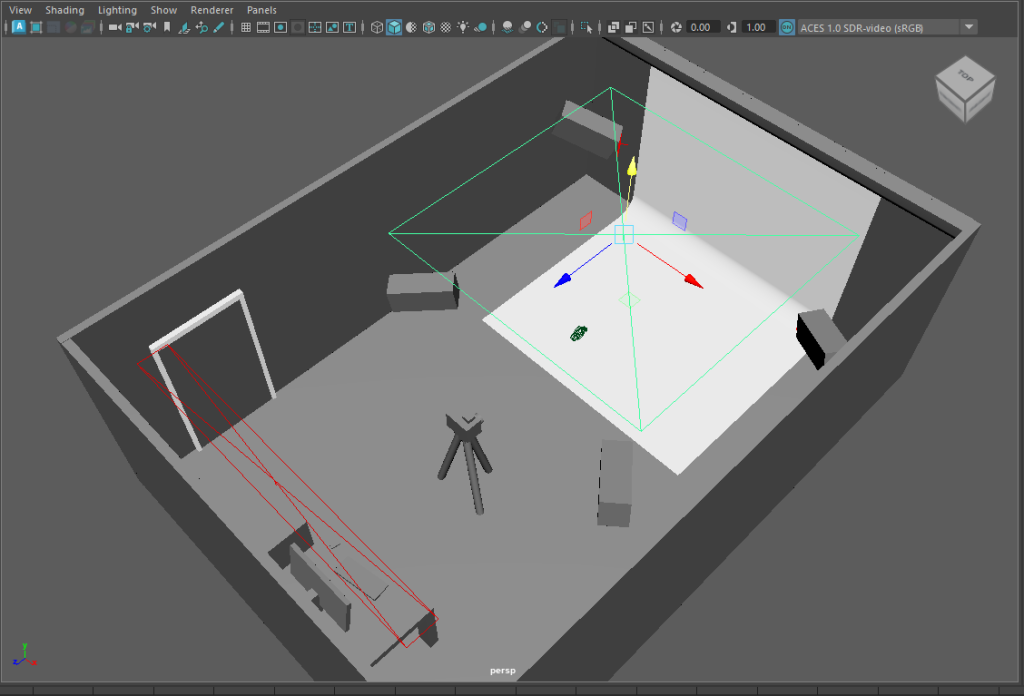The height and width of the screenshot is (696, 1024).
Task: Enable wireframe display mode
Action: pos(377,27)
